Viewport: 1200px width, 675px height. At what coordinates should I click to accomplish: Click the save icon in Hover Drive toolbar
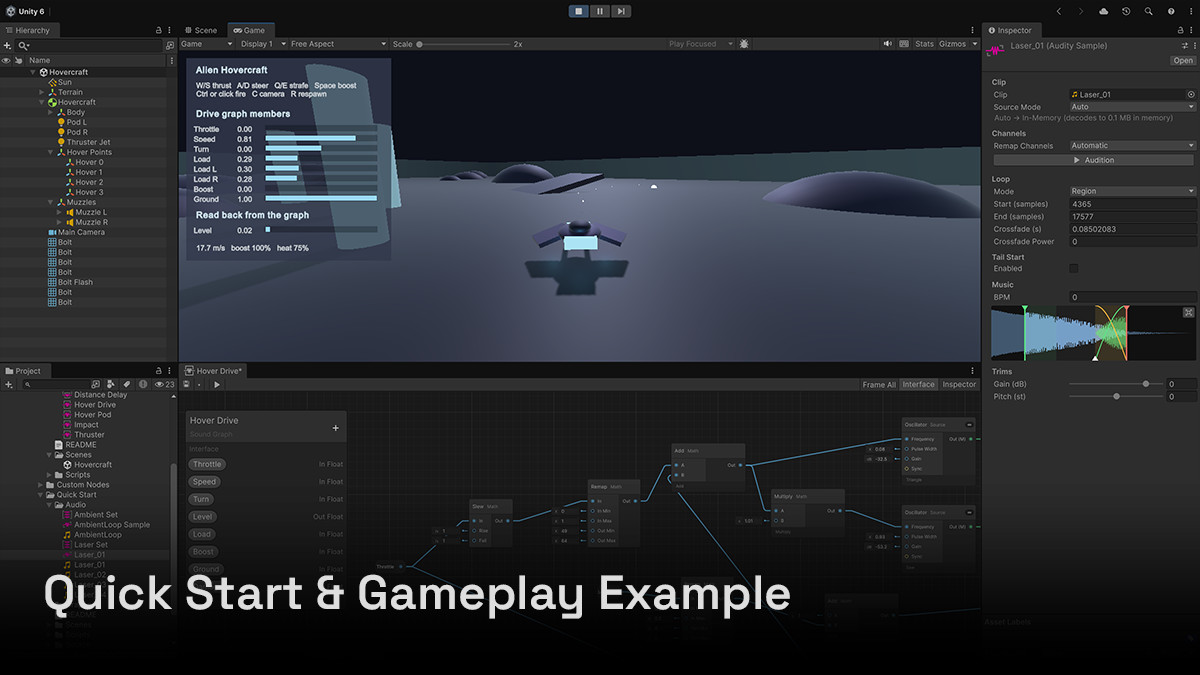click(186, 384)
